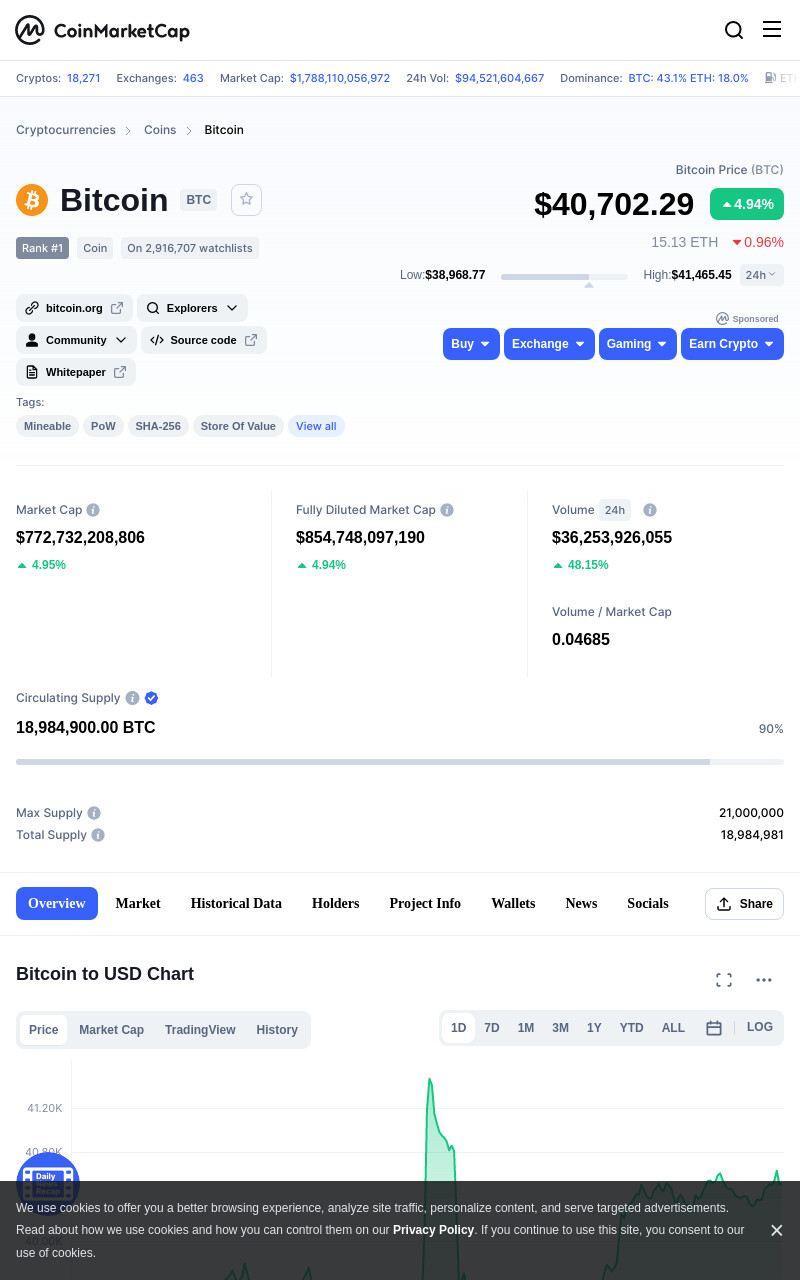Close the cookie notice

(x=776, y=1230)
